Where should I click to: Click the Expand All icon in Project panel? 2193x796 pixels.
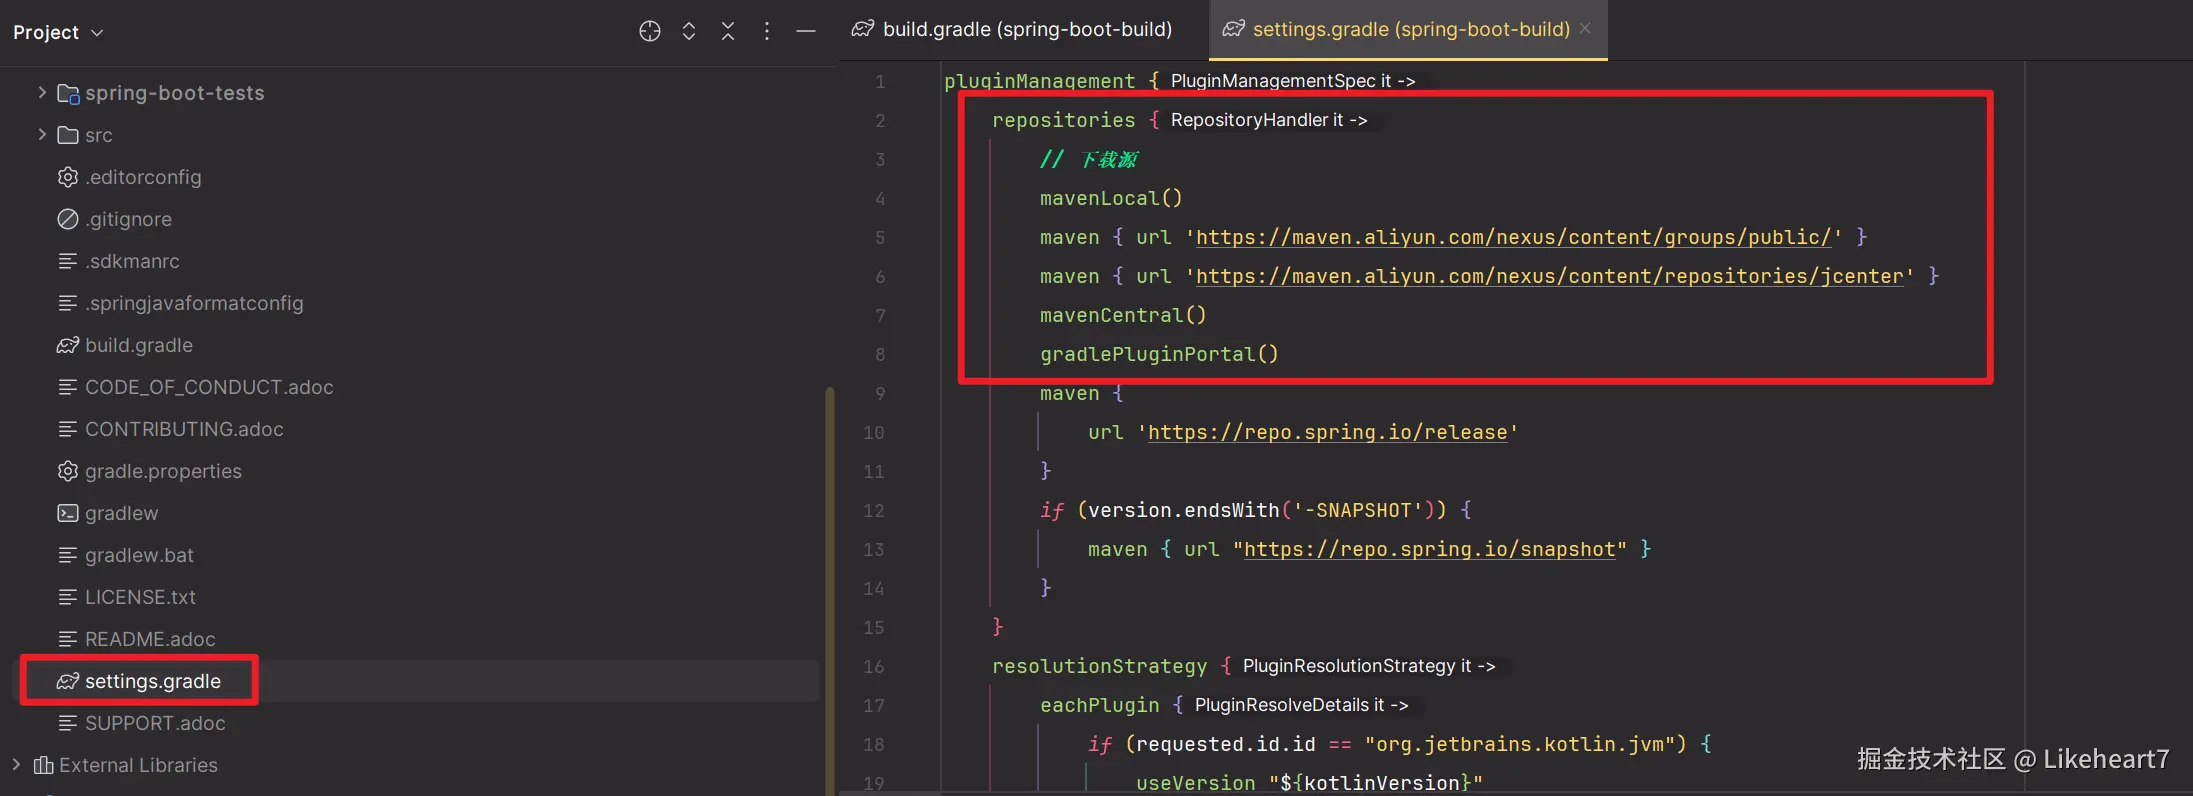[x=689, y=31]
